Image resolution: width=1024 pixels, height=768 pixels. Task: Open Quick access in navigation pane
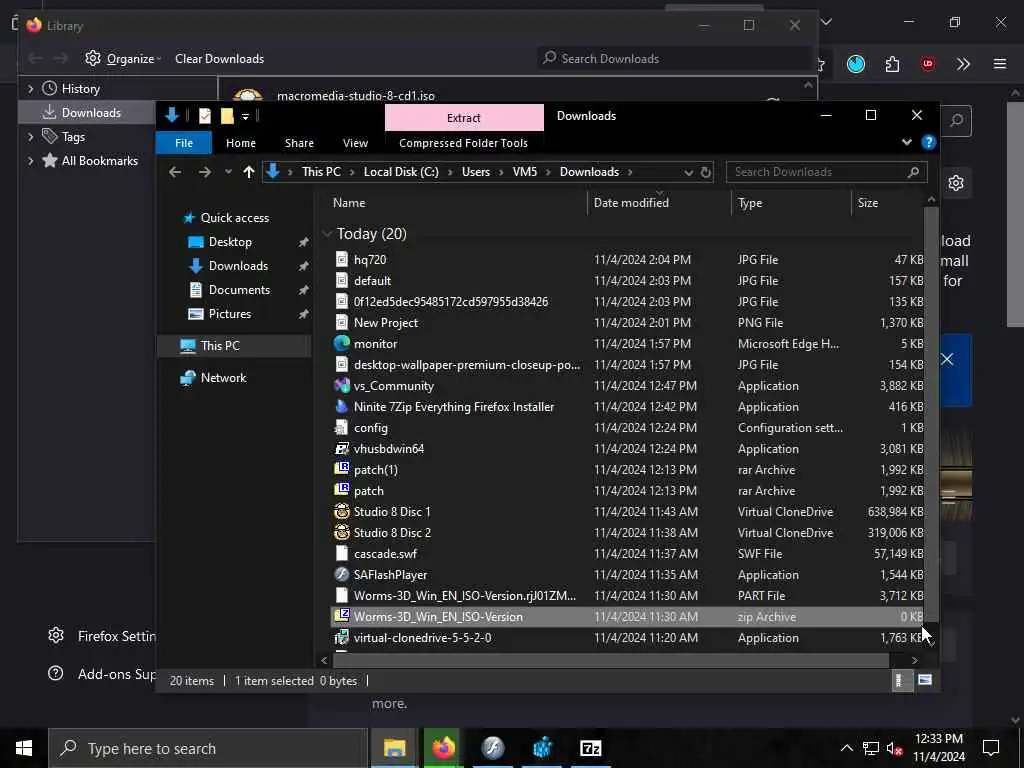click(x=234, y=217)
